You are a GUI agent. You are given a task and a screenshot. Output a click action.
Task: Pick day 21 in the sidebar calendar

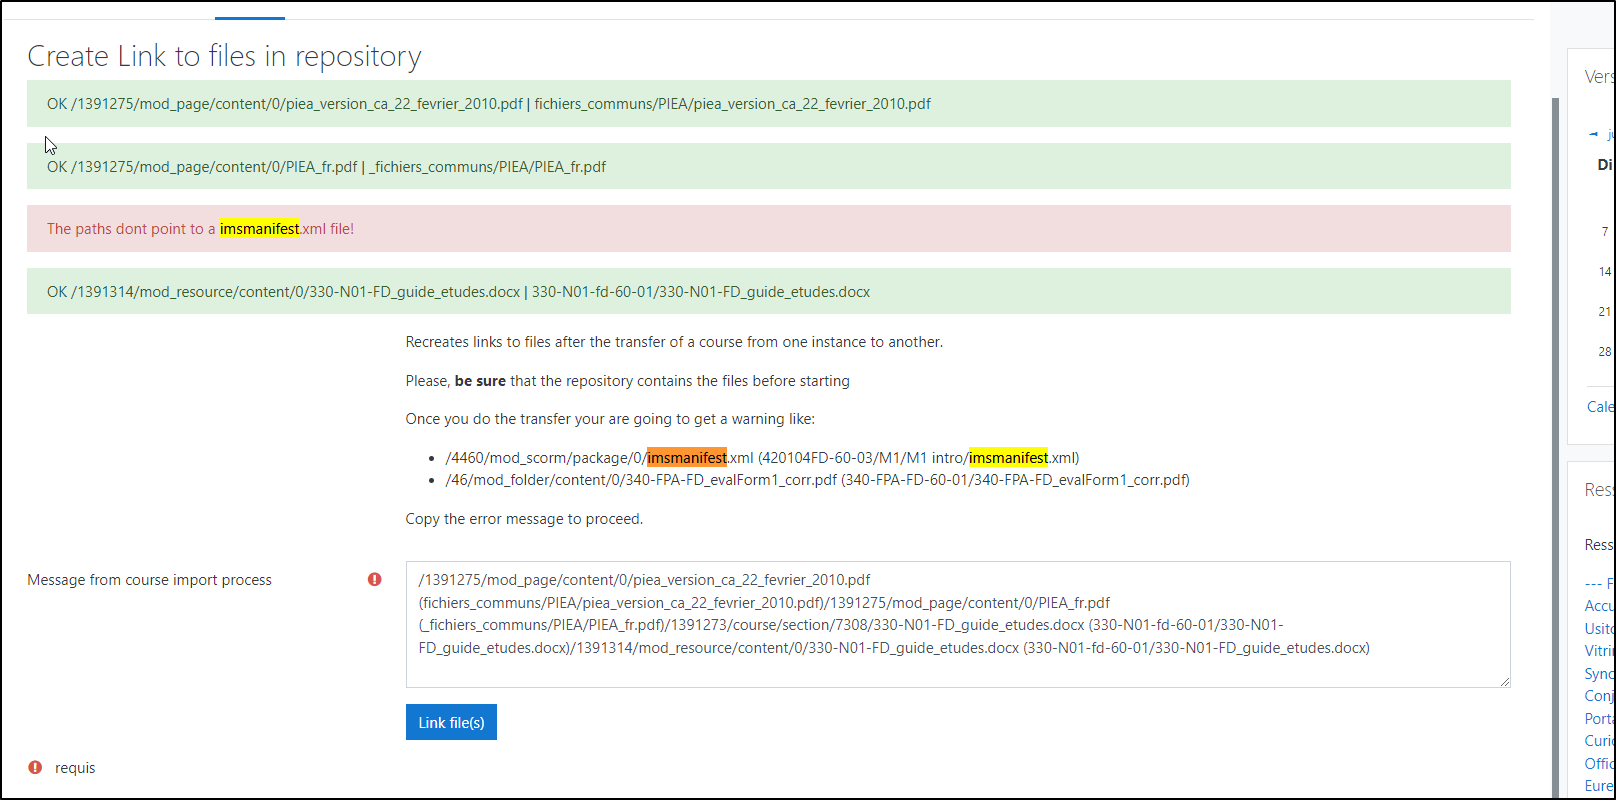tap(1604, 312)
